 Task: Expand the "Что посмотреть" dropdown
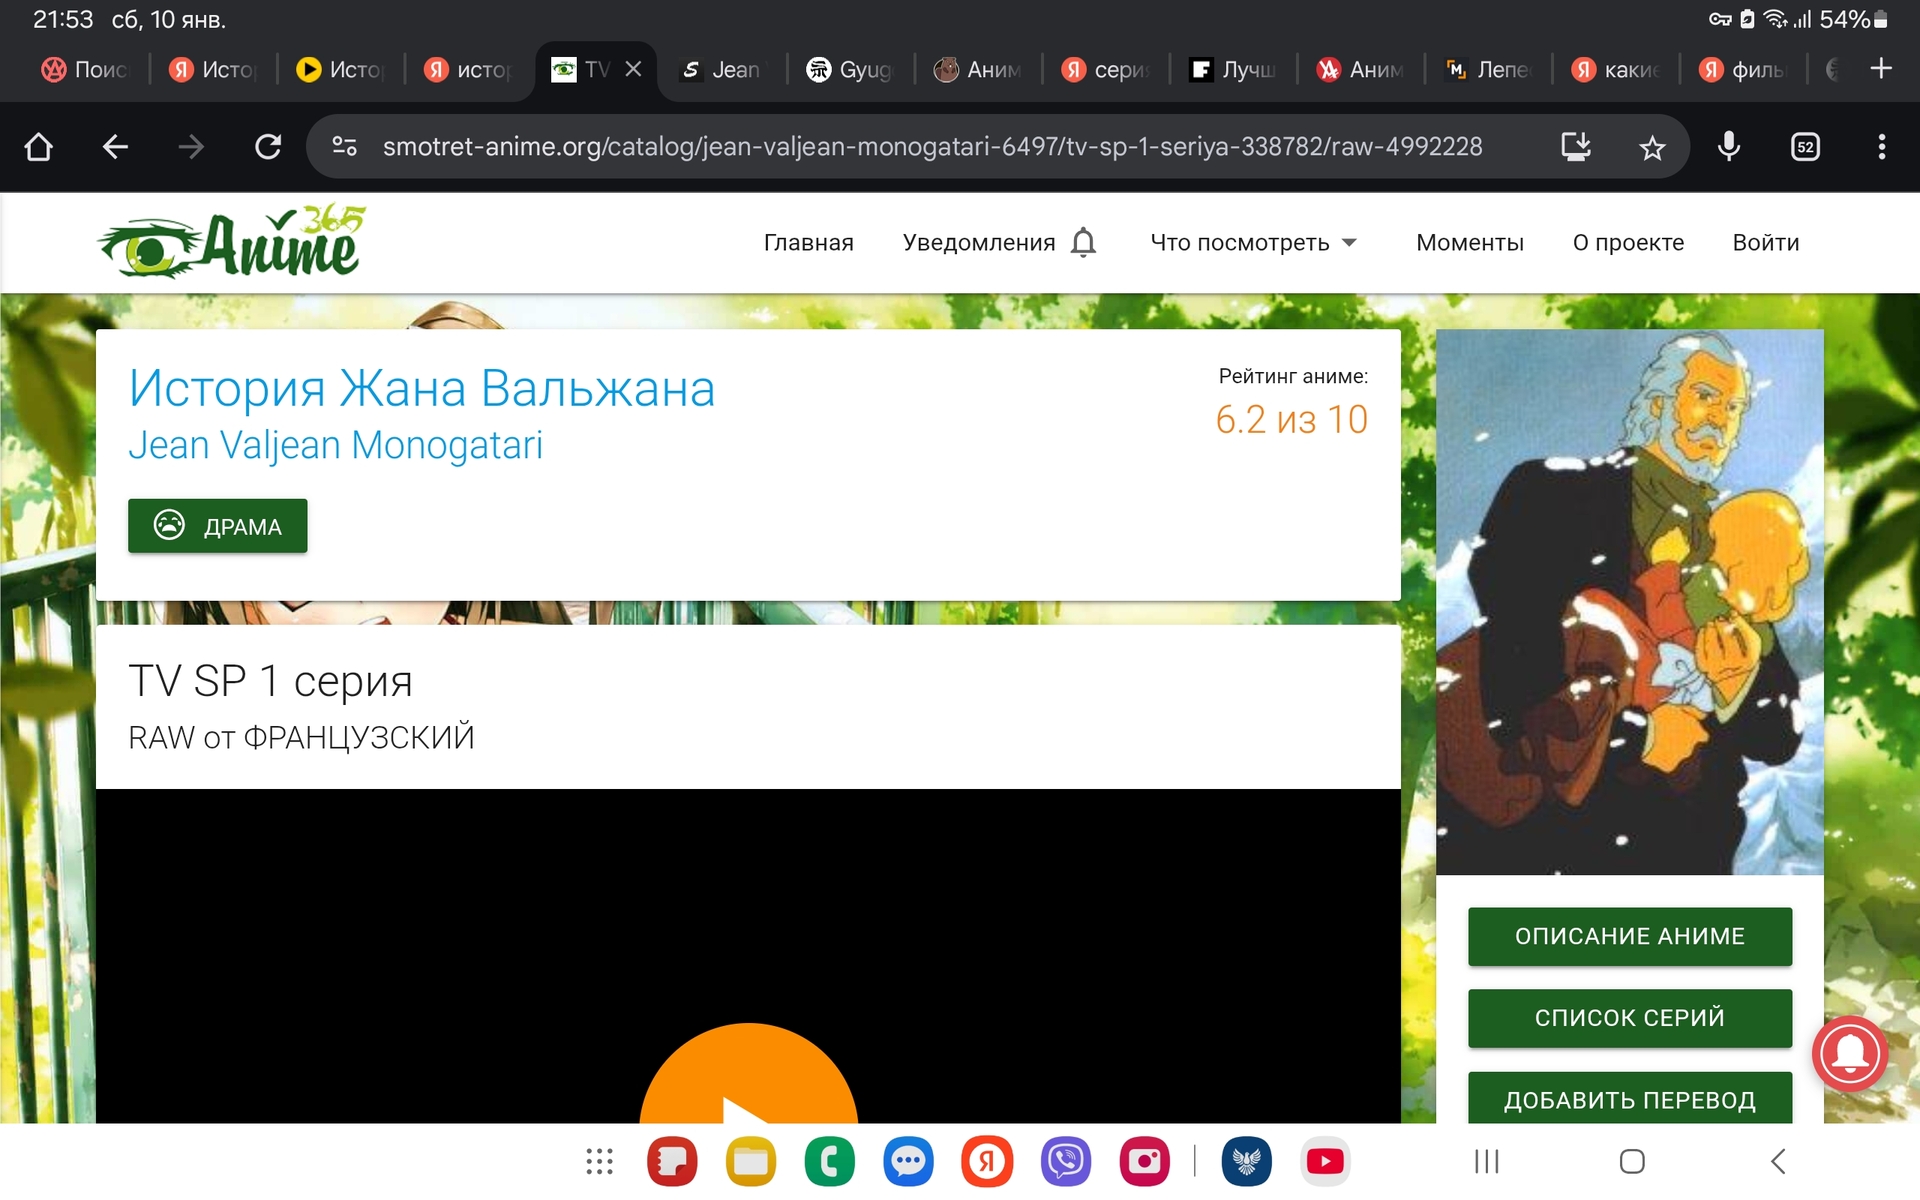[x=1253, y=243]
